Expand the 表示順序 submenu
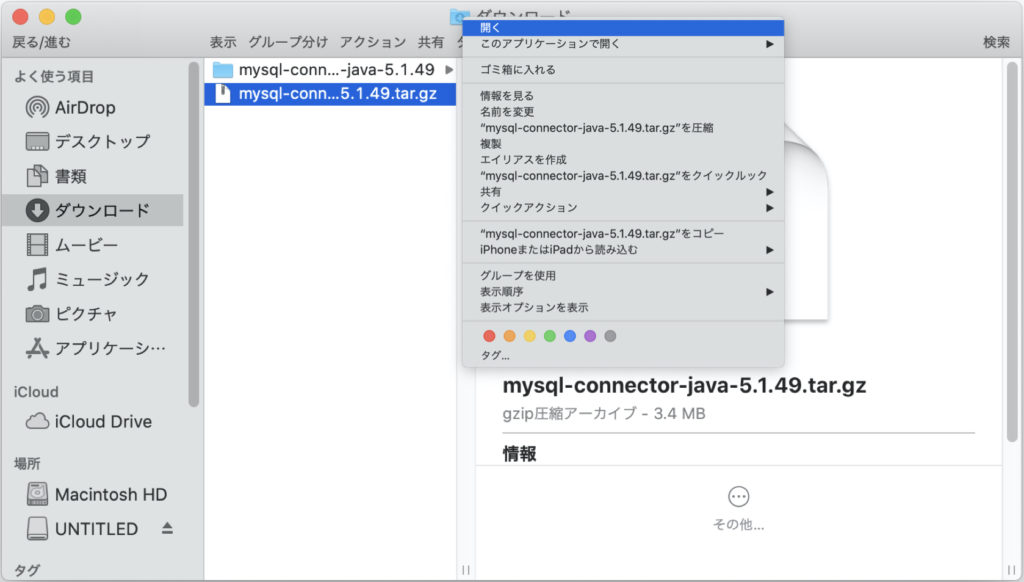1024x582 pixels. point(770,292)
